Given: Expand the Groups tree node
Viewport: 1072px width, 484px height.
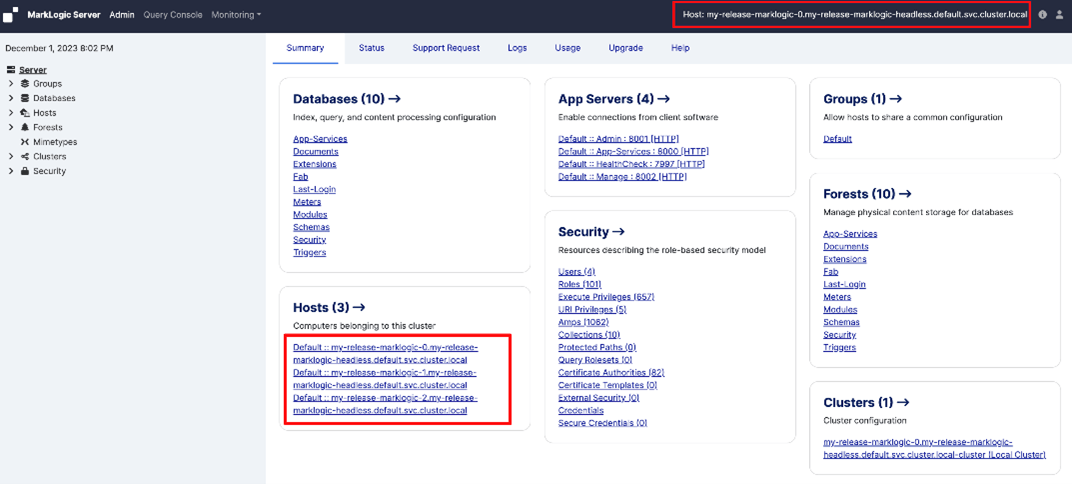Looking at the screenshot, I should 11,84.
